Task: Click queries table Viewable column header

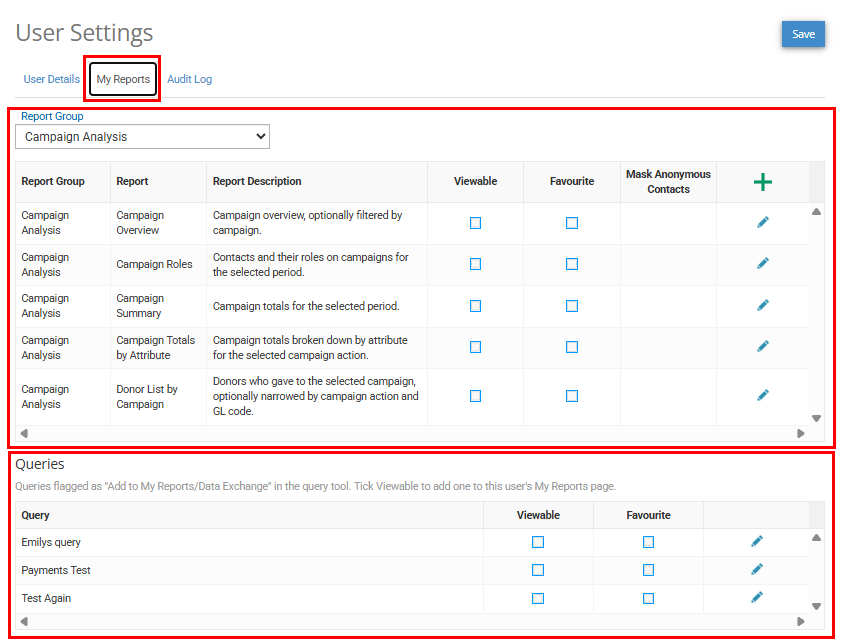Action: (x=538, y=515)
